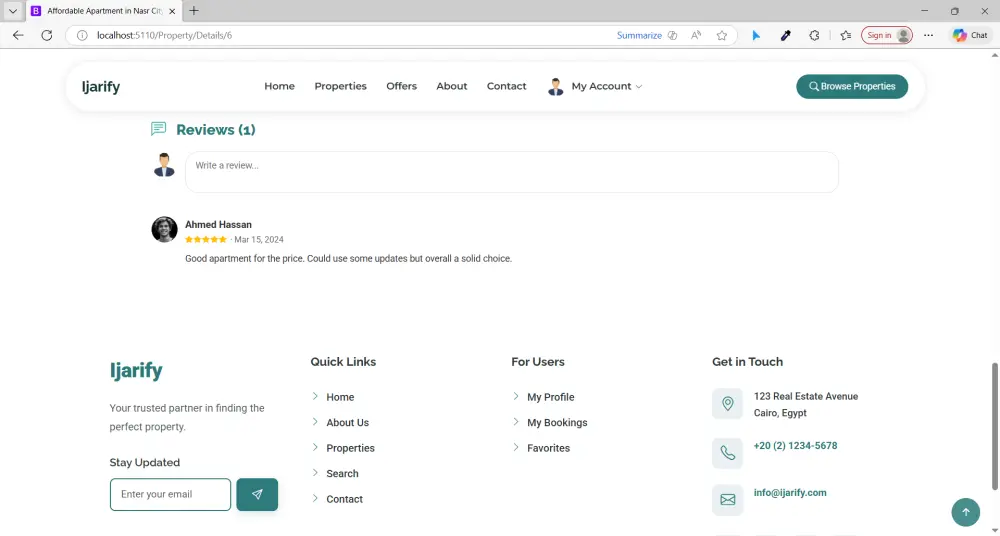Click the info@ijarify.com email link
Image resolution: width=1000 pixels, height=536 pixels.
790,493
